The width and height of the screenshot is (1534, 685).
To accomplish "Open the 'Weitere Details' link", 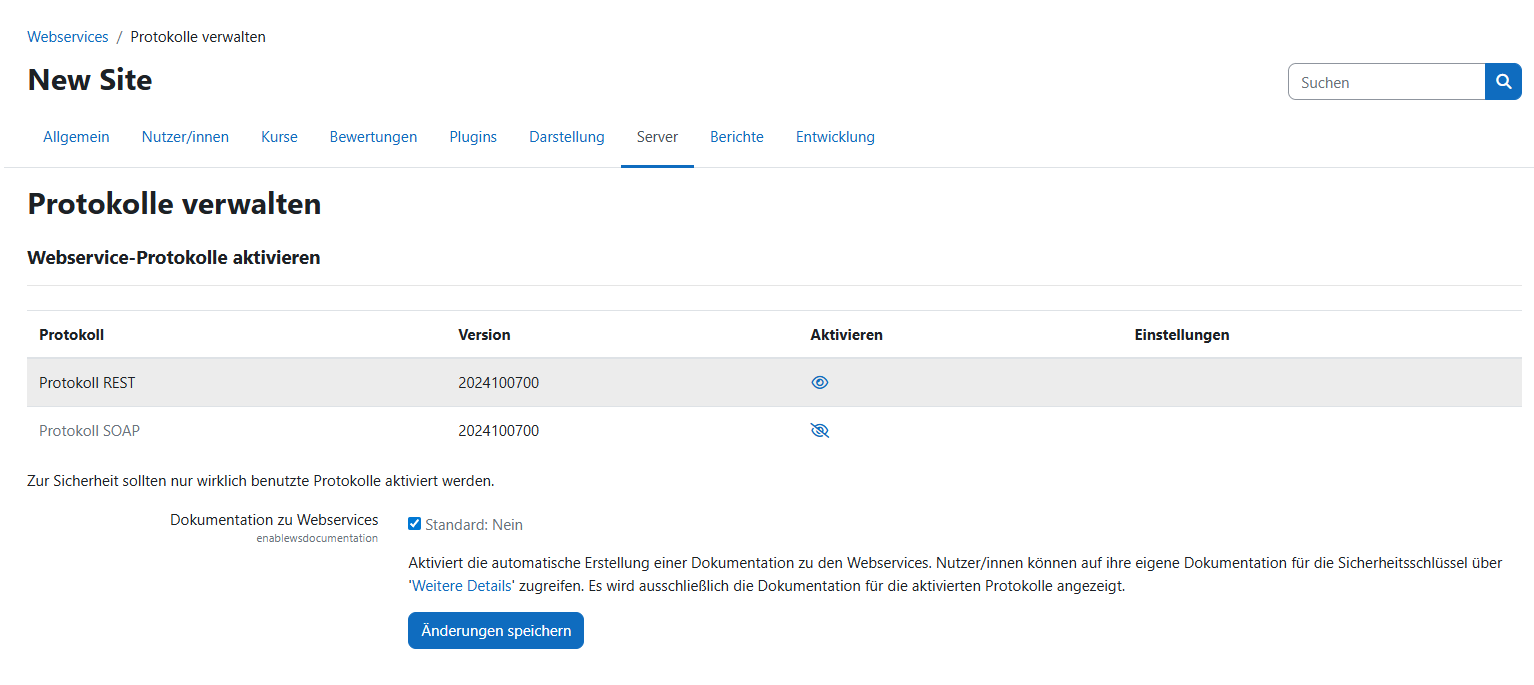I will tap(461, 586).
